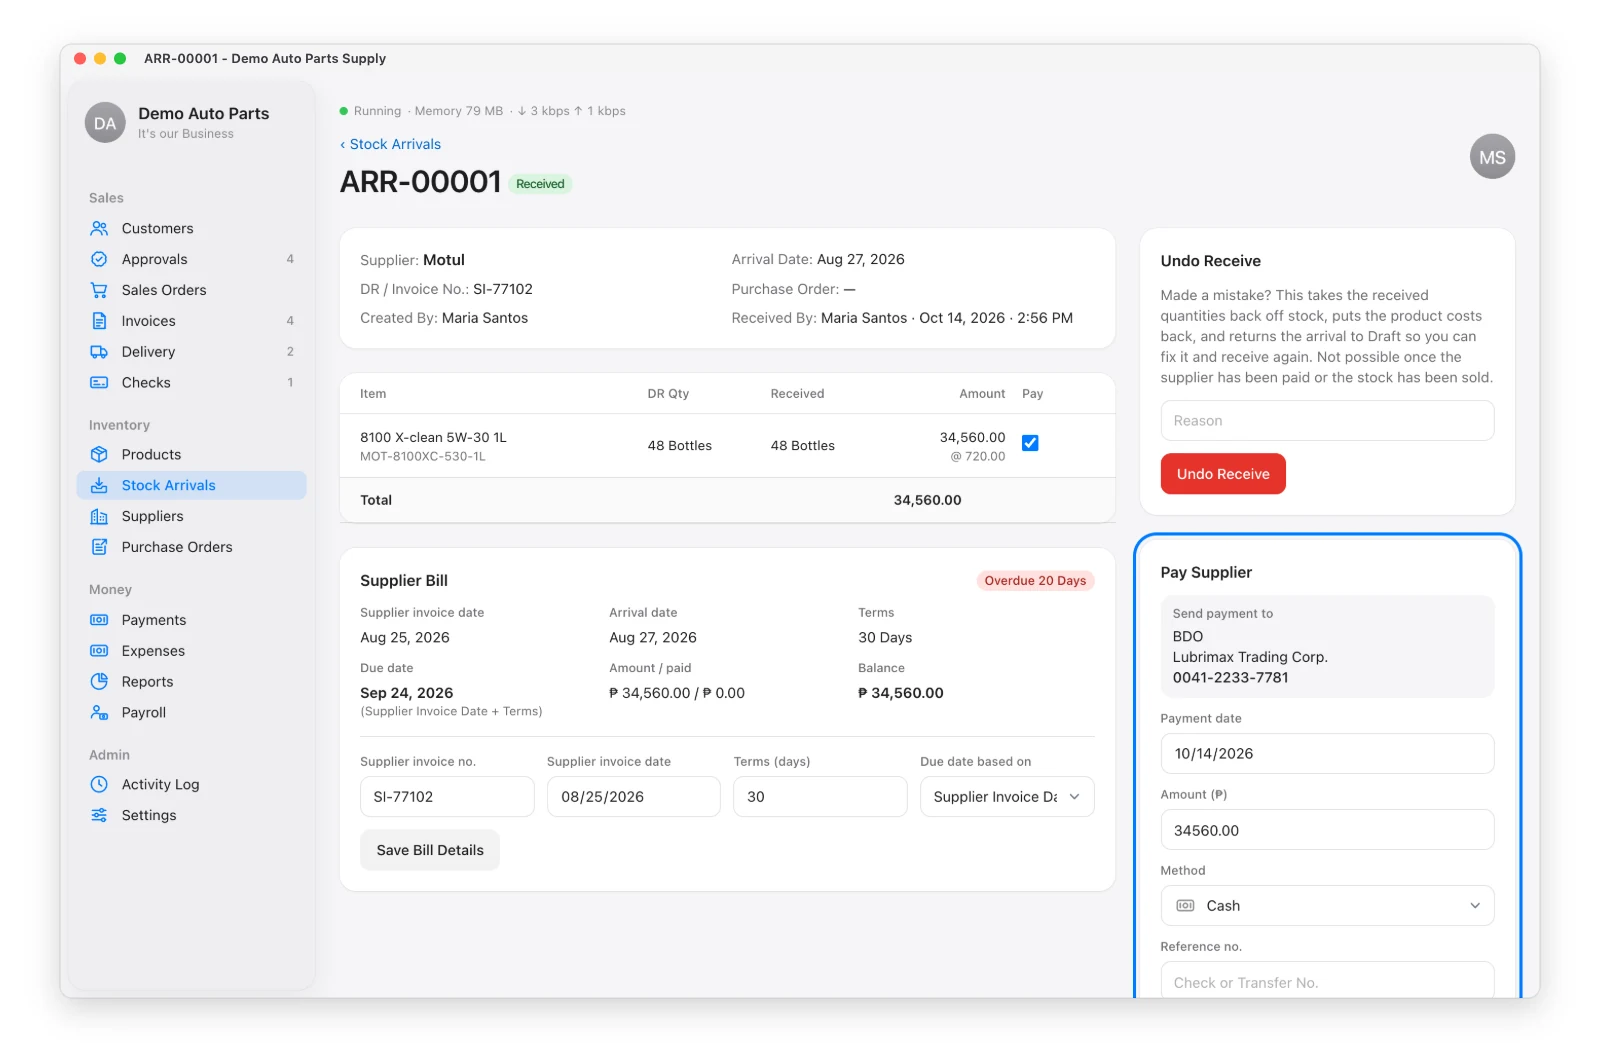Open the MS user avatar menu

[1492, 157]
